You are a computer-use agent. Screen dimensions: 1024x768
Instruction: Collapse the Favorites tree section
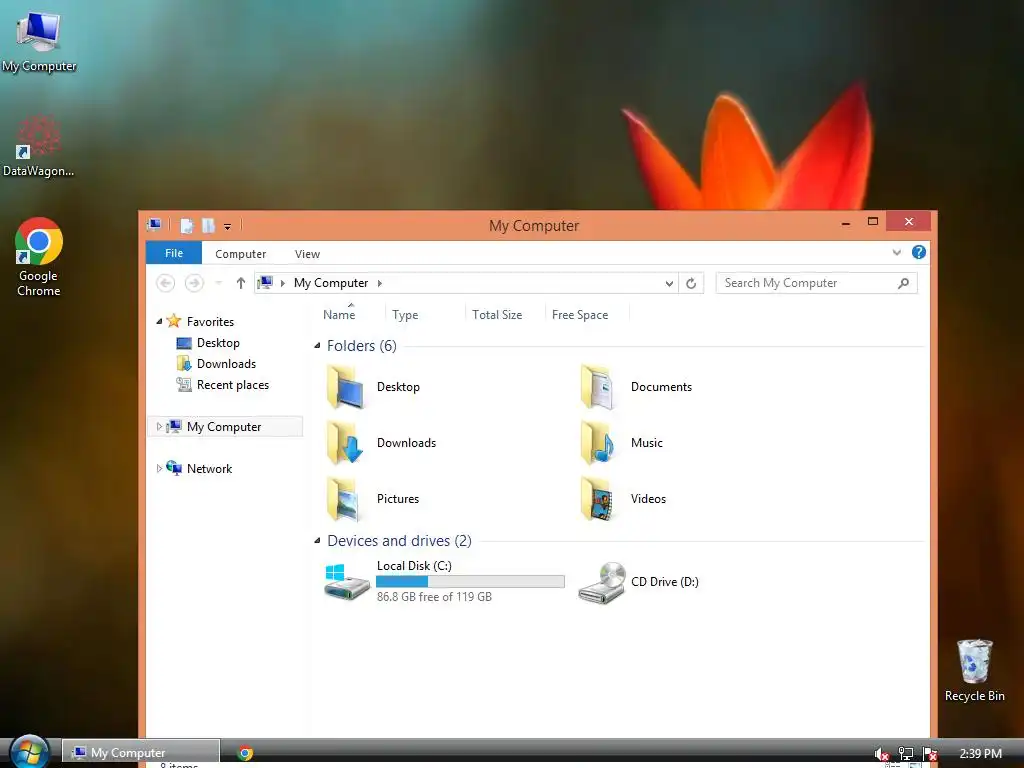pos(159,321)
